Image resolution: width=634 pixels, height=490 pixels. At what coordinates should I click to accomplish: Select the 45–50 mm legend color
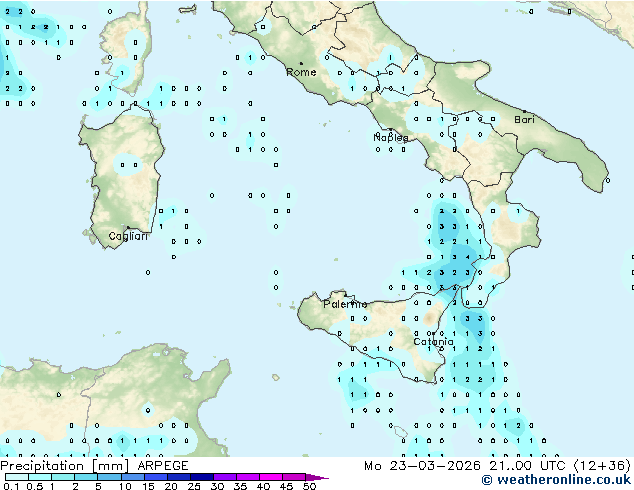click(x=294, y=477)
